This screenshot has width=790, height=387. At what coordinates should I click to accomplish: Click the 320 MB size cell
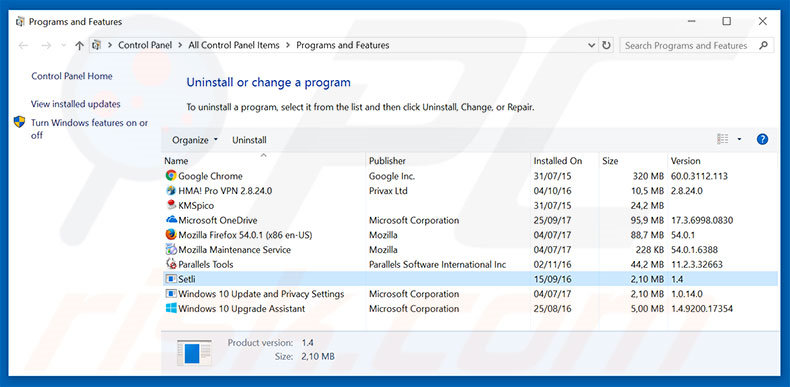[x=648, y=176]
